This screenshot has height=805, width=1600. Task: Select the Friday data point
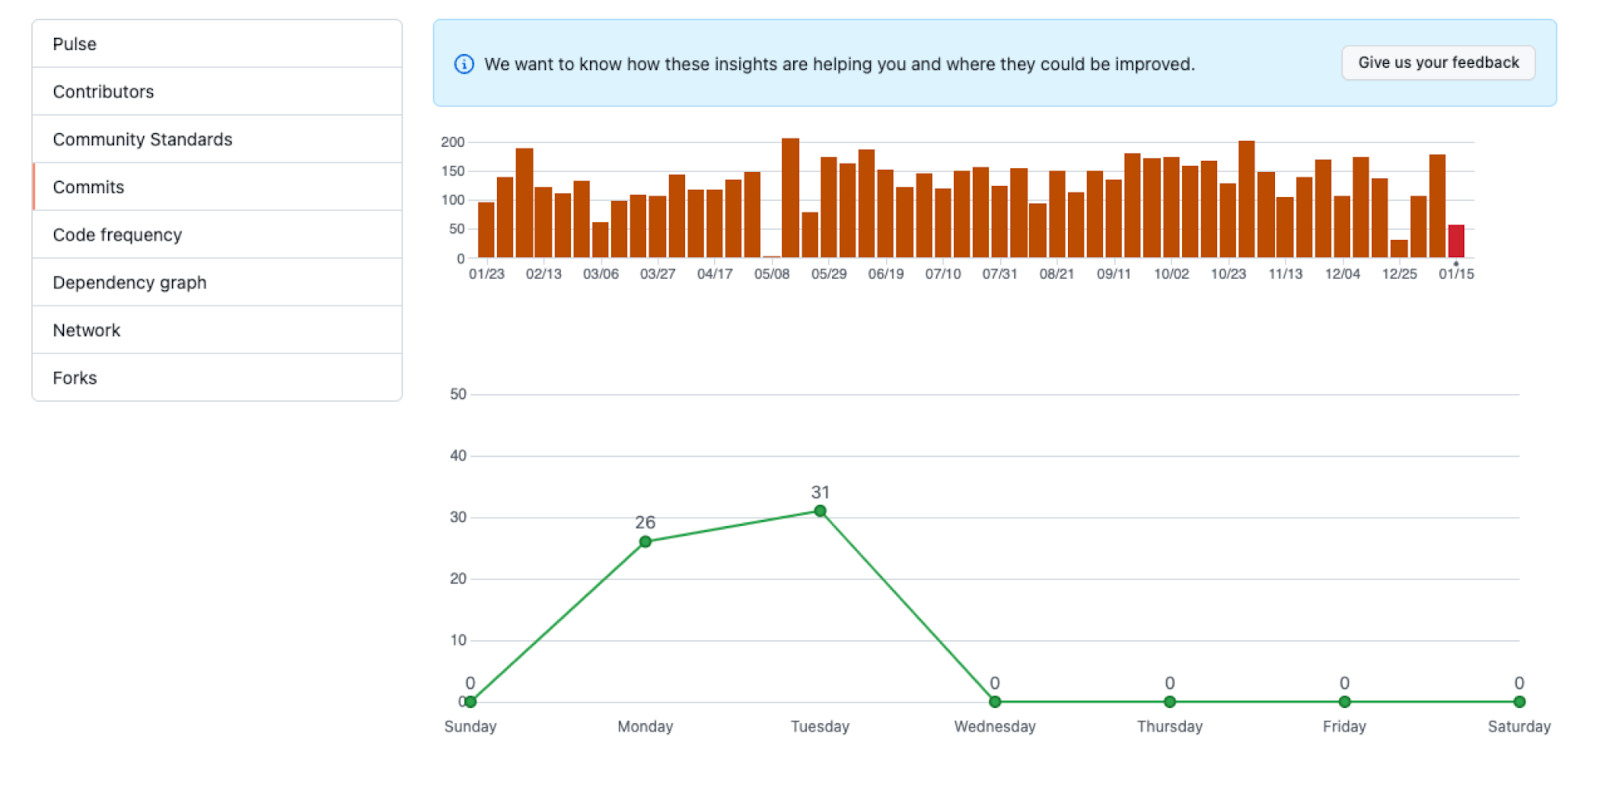coord(1344,702)
